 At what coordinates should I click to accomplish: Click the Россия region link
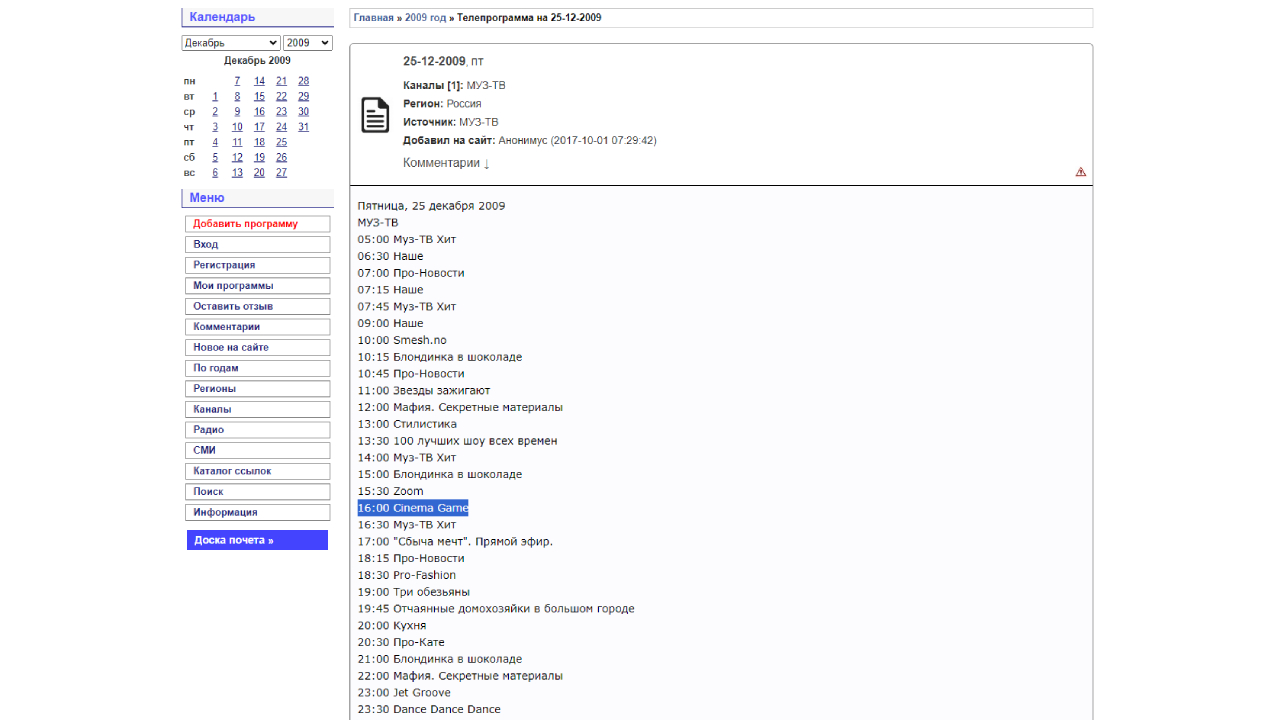pos(464,104)
